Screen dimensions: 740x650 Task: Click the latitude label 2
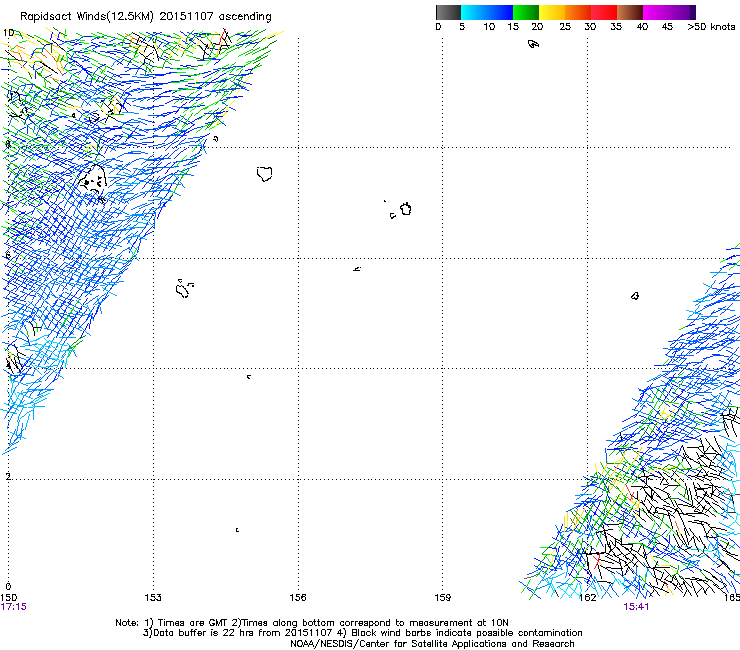[8, 476]
